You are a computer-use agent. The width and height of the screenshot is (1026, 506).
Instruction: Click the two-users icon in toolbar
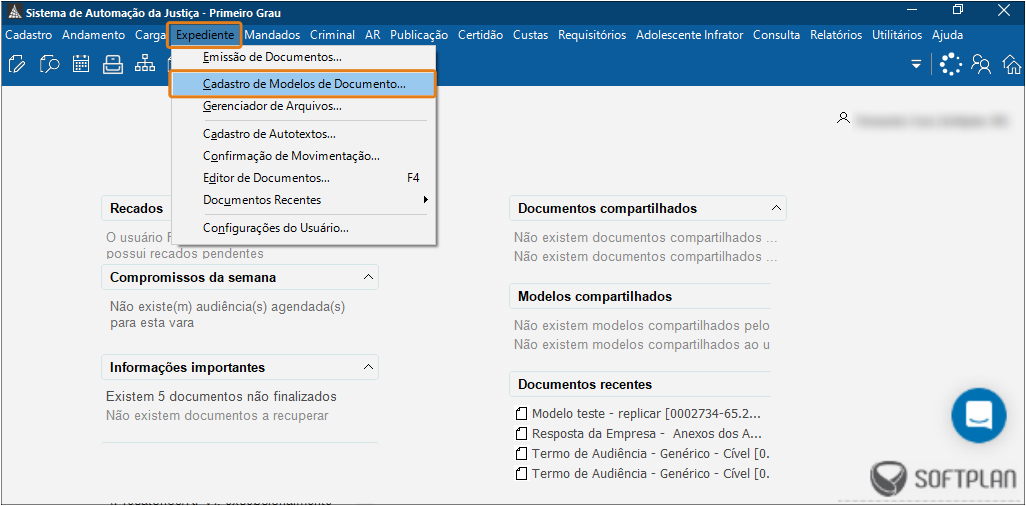(981, 64)
